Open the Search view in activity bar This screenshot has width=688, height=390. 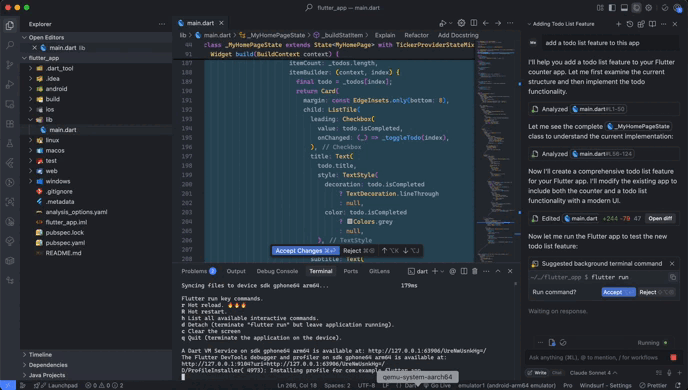(x=10, y=45)
